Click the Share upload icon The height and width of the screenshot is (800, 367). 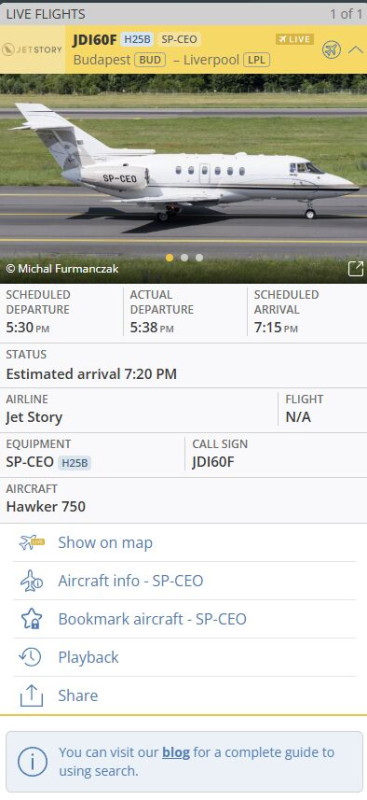31,696
